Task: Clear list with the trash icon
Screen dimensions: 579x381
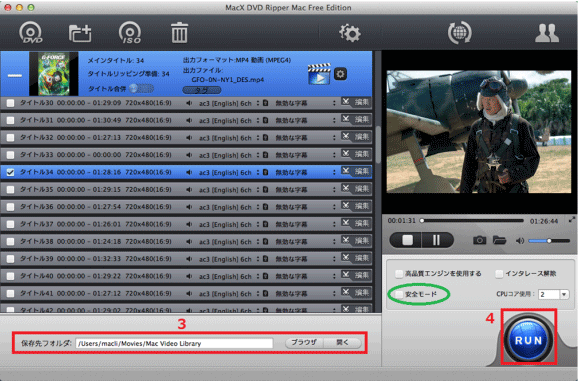Action: 179,33
